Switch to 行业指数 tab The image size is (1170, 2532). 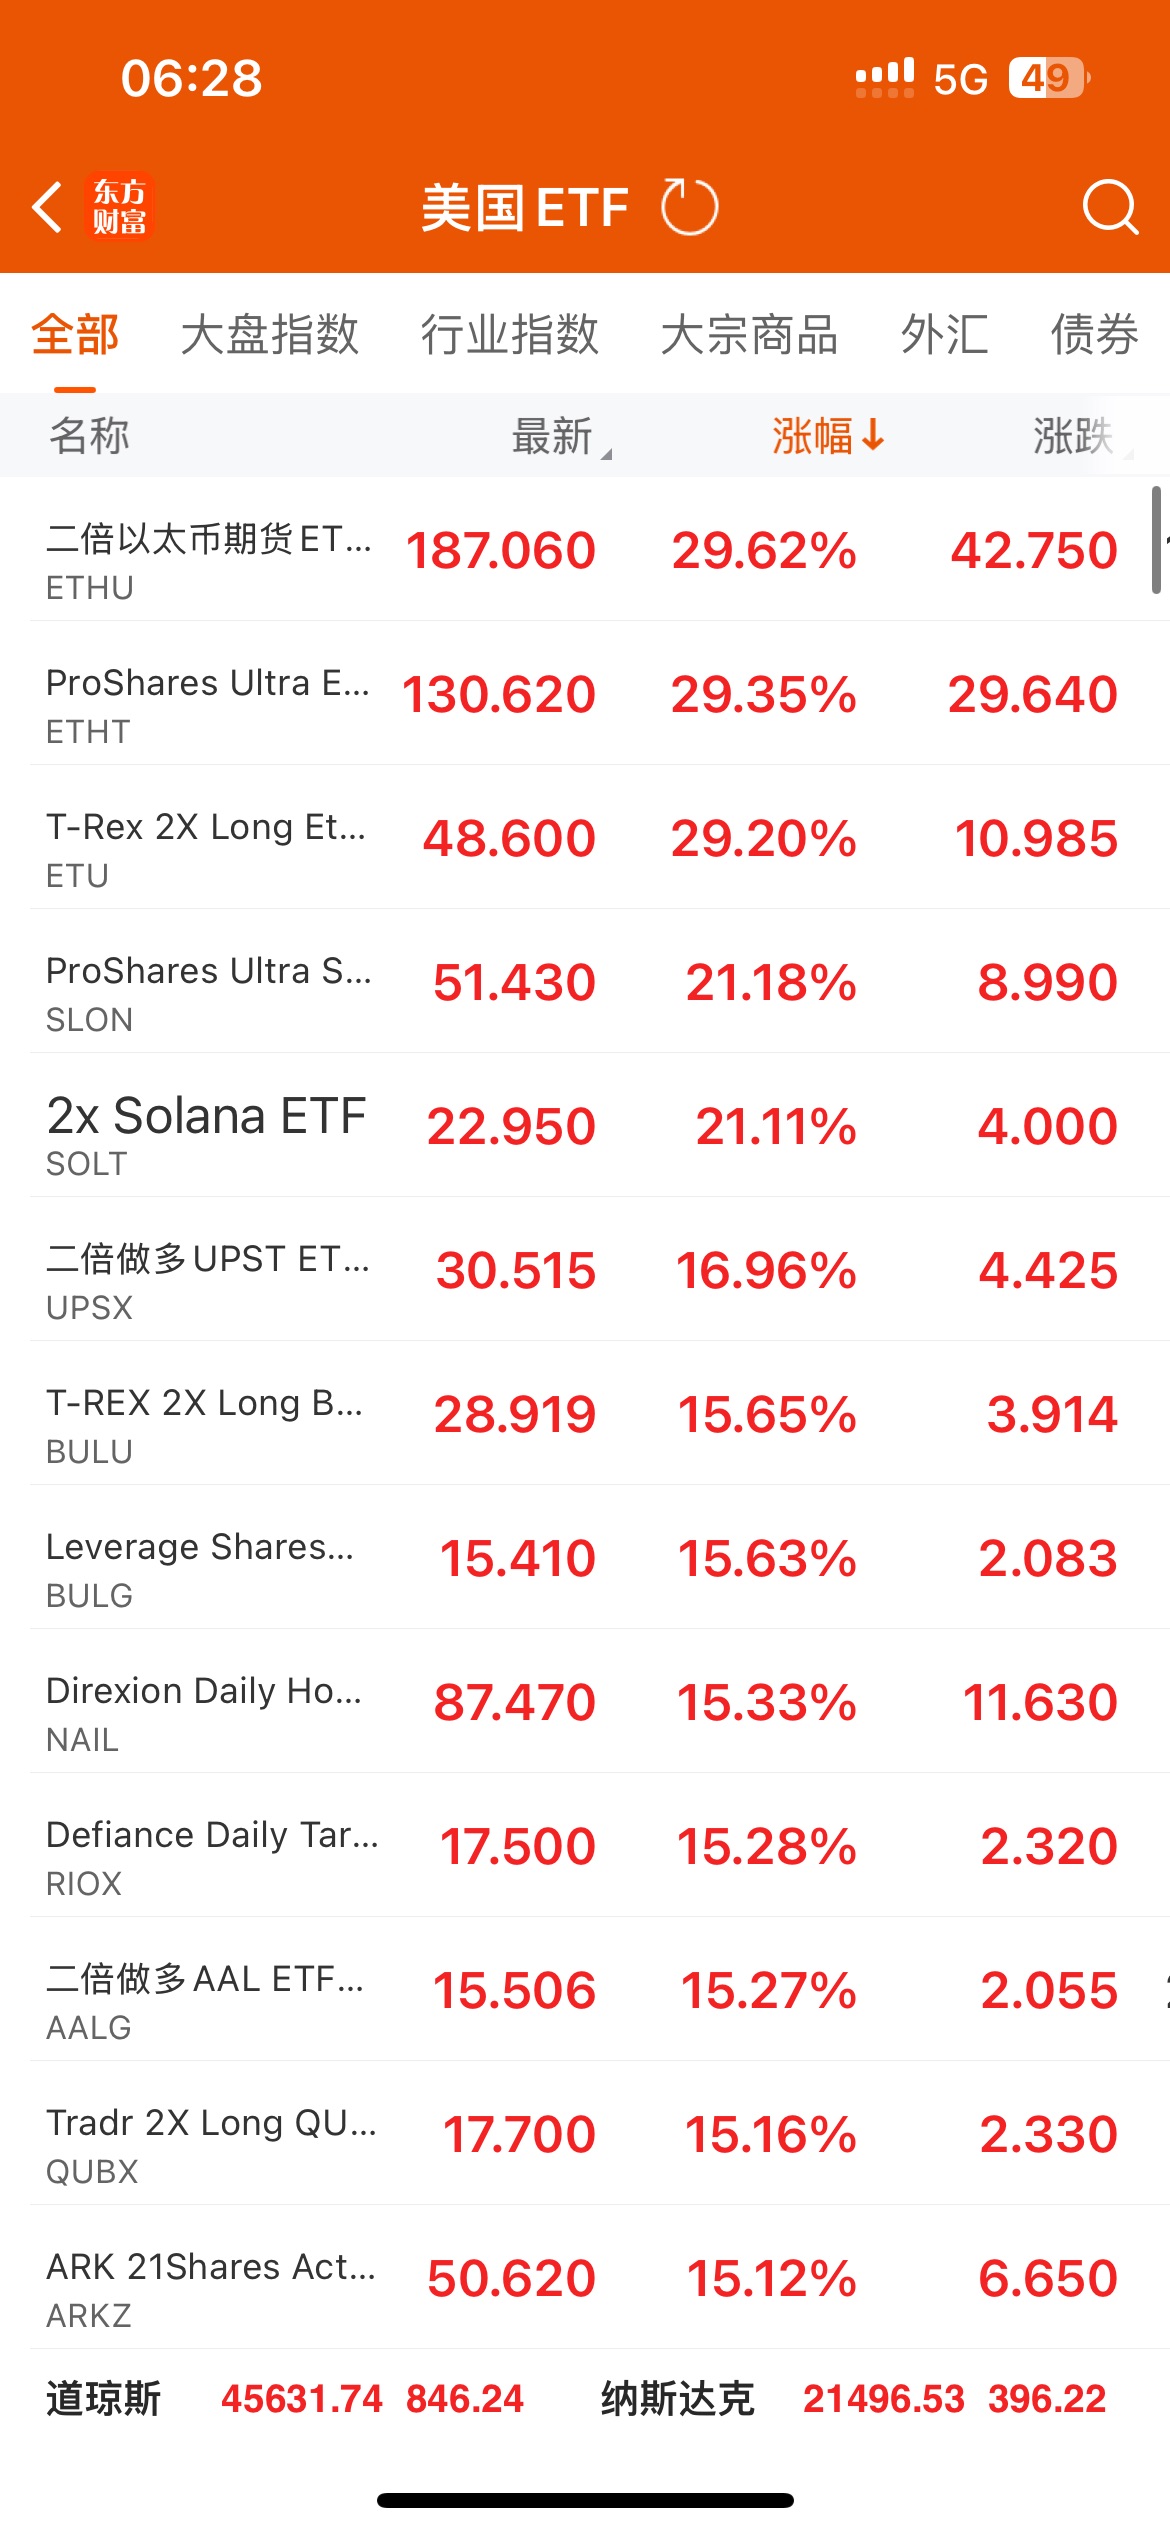point(509,334)
